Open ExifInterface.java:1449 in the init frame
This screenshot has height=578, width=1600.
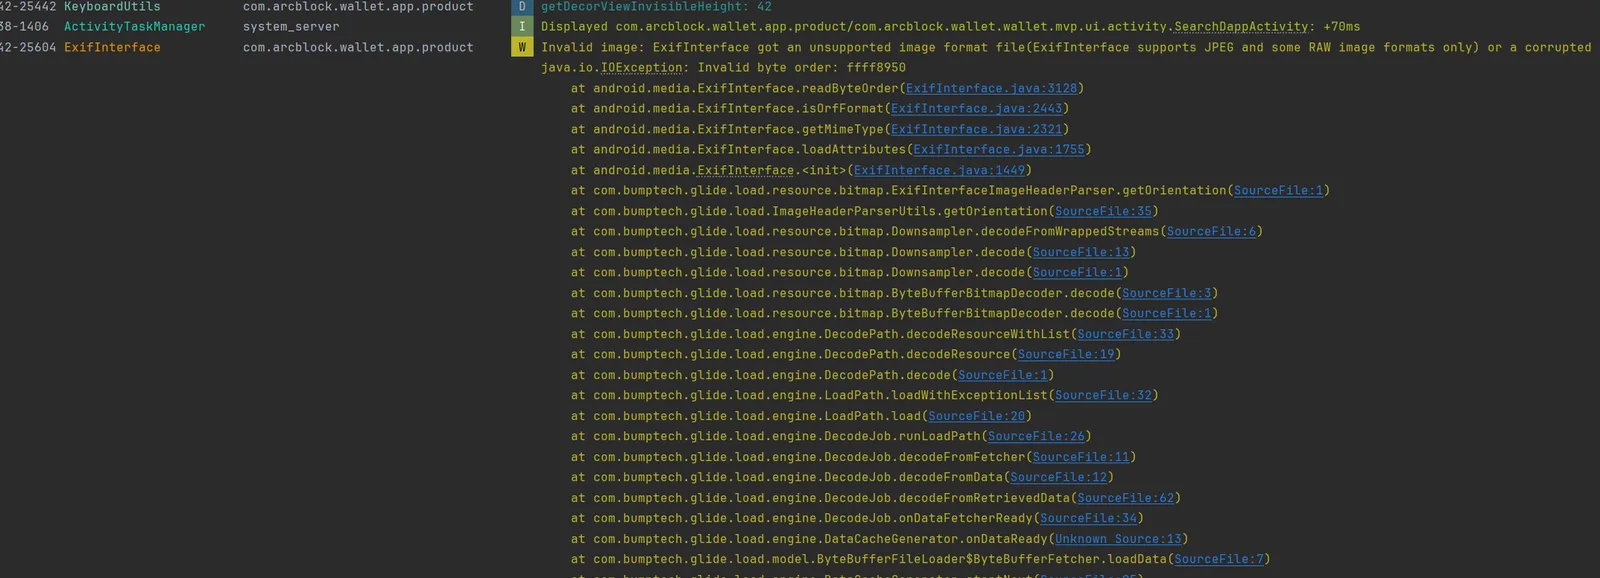(x=939, y=170)
